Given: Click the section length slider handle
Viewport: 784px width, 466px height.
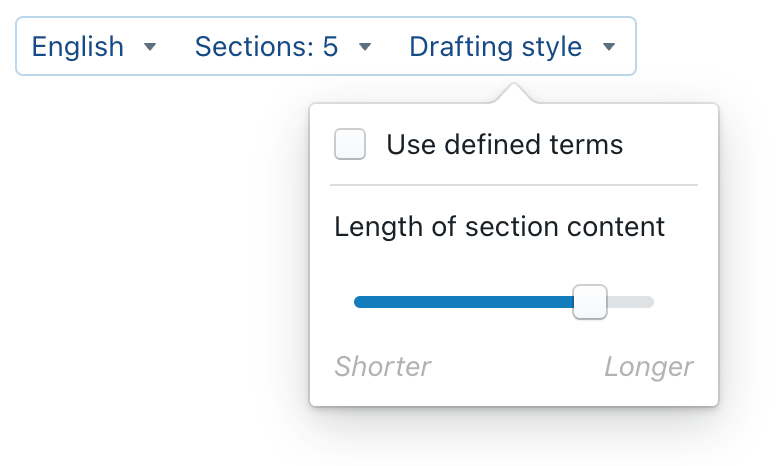Looking at the screenshot, I should click(x=590, y=302).
